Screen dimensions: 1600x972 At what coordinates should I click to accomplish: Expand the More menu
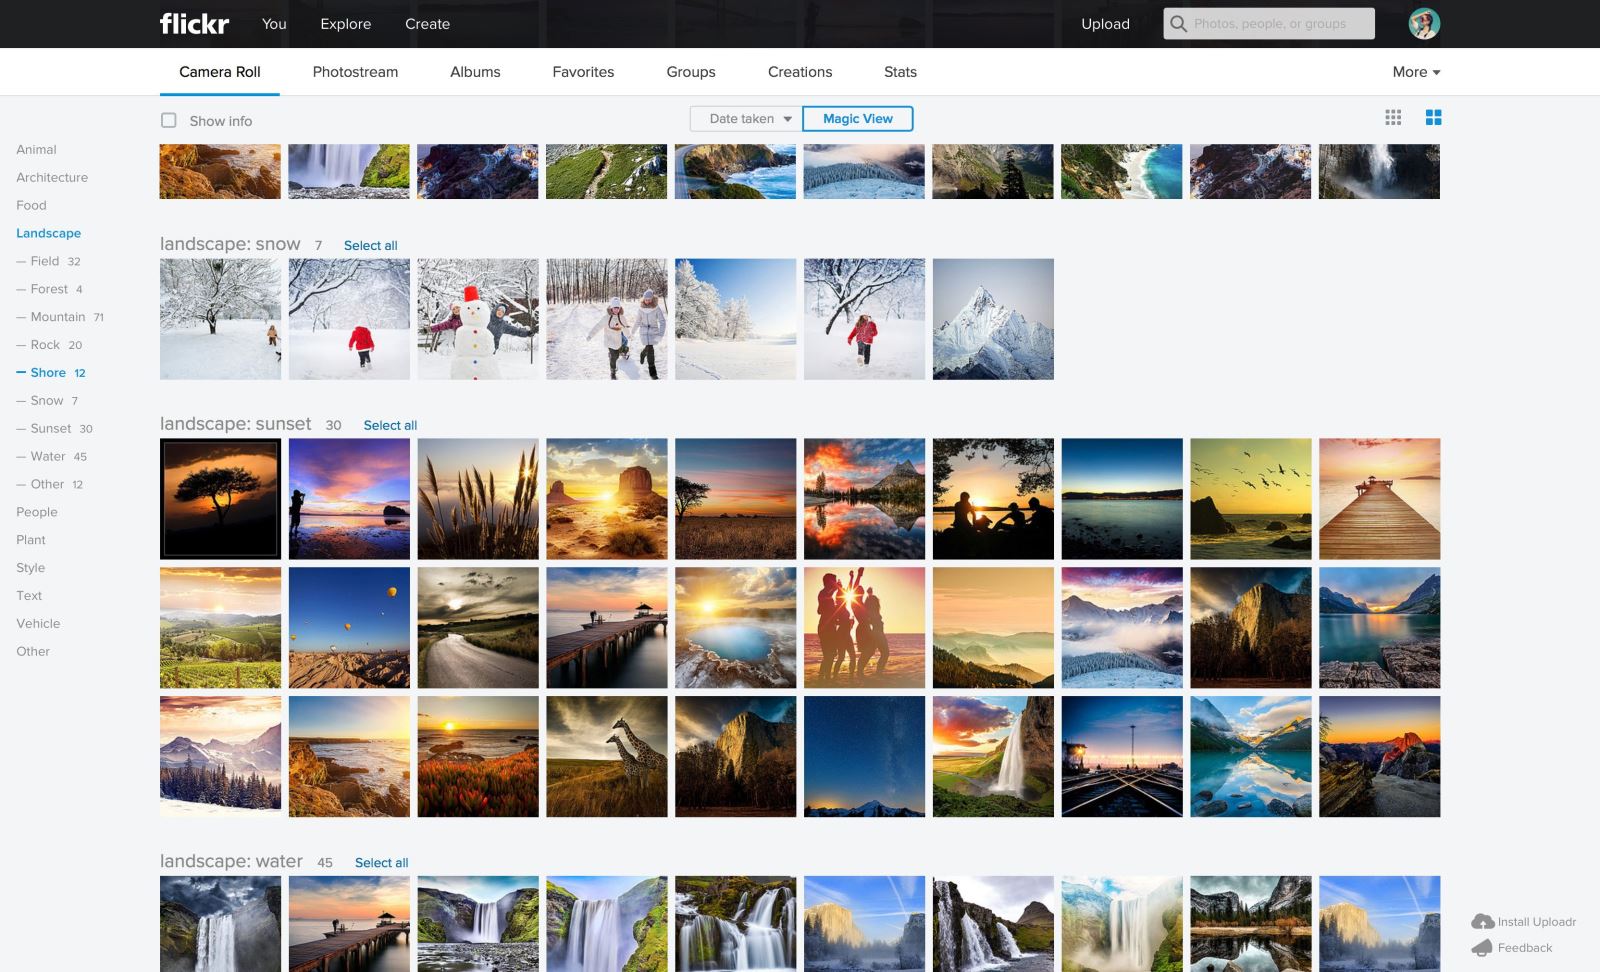pyautogui.click(x=1415, y=71)
